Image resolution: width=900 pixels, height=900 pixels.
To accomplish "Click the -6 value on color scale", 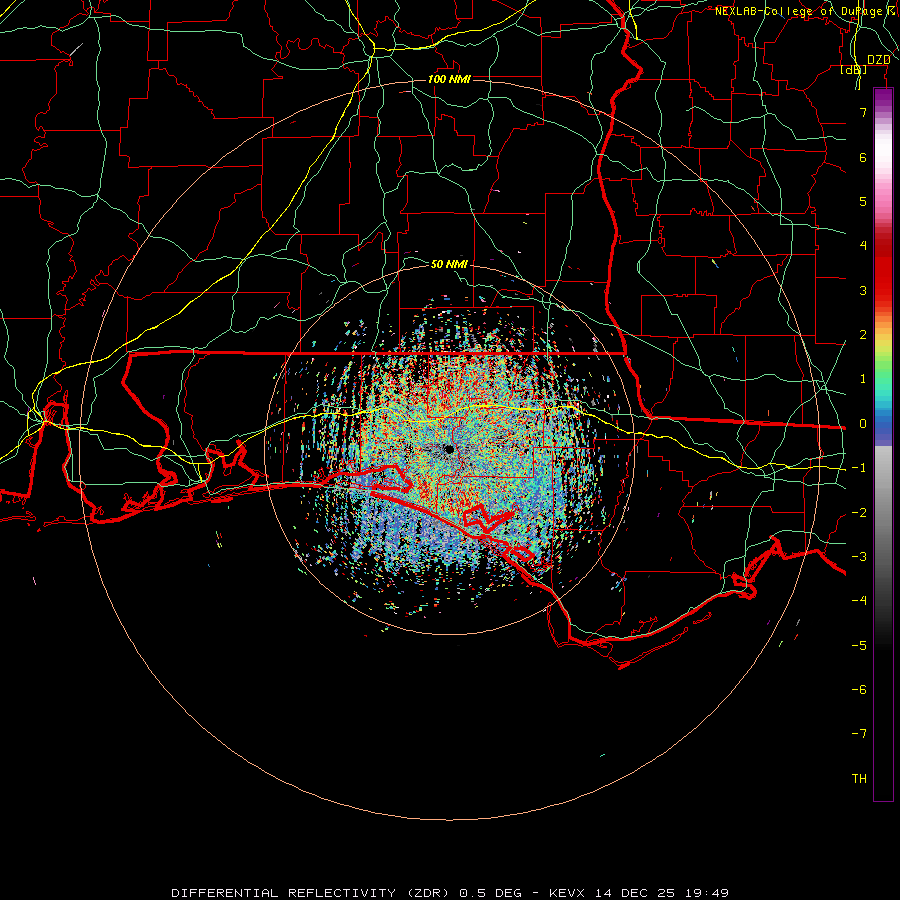I will (x=859, y=690).
